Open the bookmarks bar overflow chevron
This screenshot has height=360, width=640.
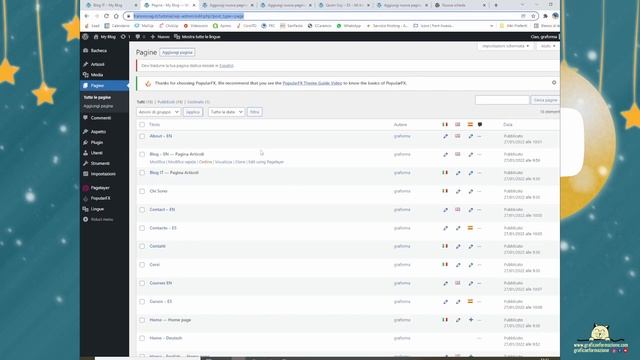491,26
